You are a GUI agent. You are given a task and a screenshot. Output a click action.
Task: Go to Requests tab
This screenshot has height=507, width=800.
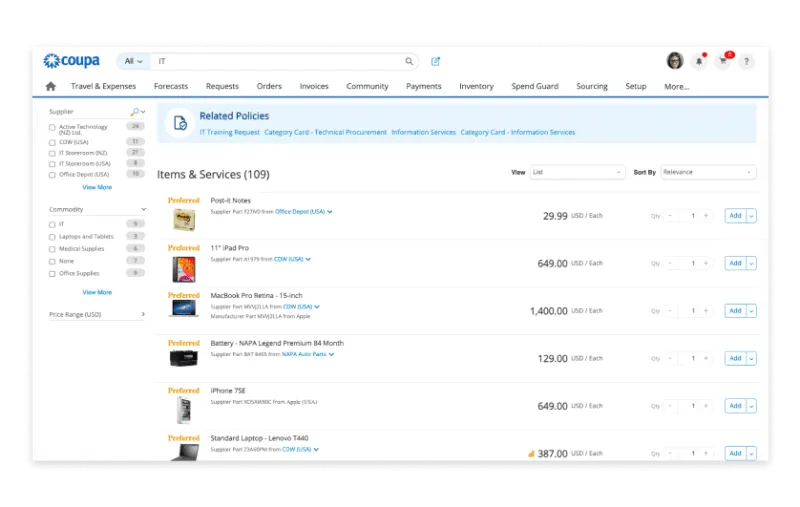[222, 86]
